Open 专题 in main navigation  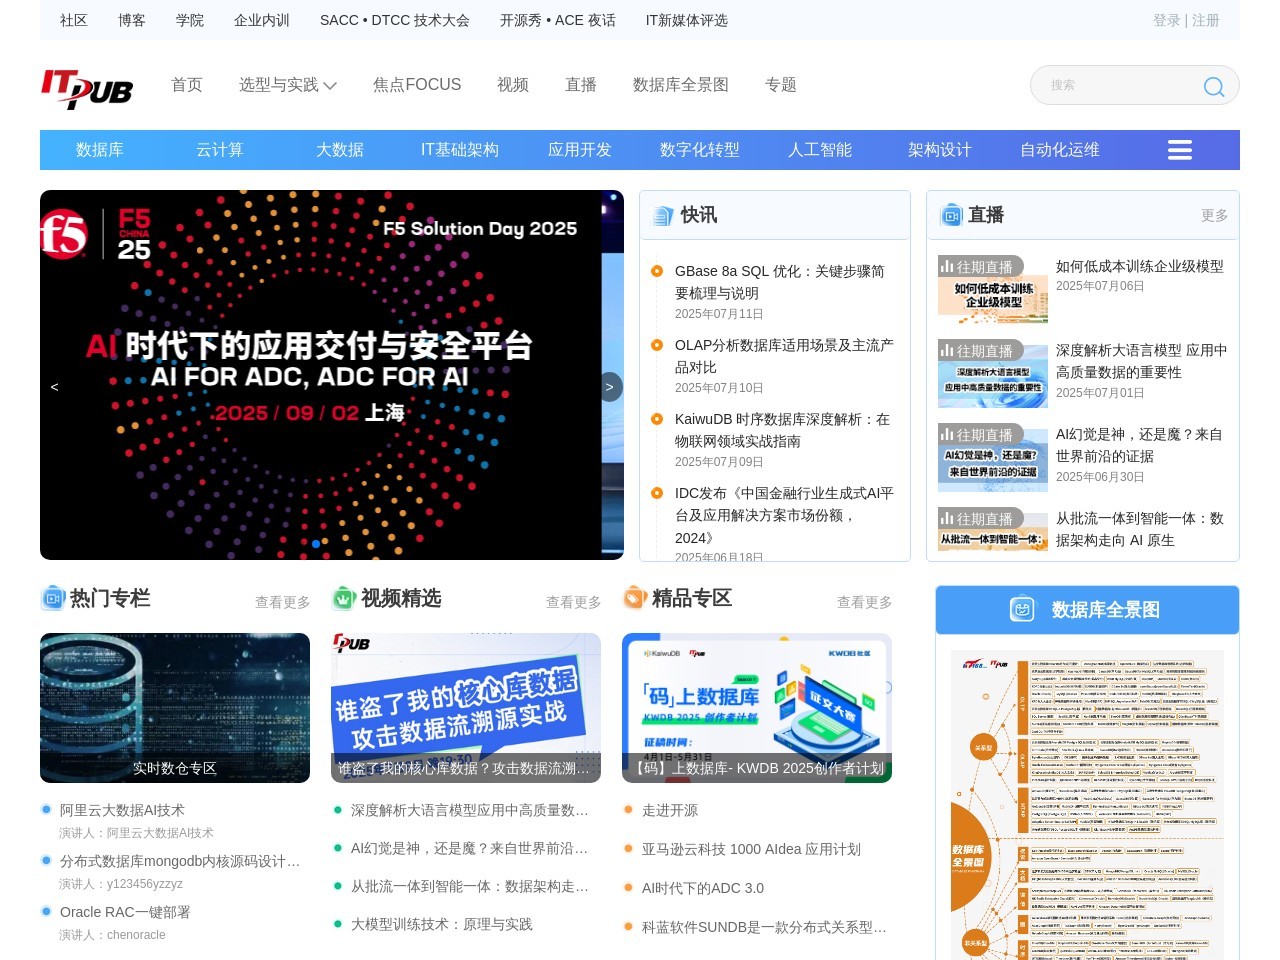[x=781, y=85]
